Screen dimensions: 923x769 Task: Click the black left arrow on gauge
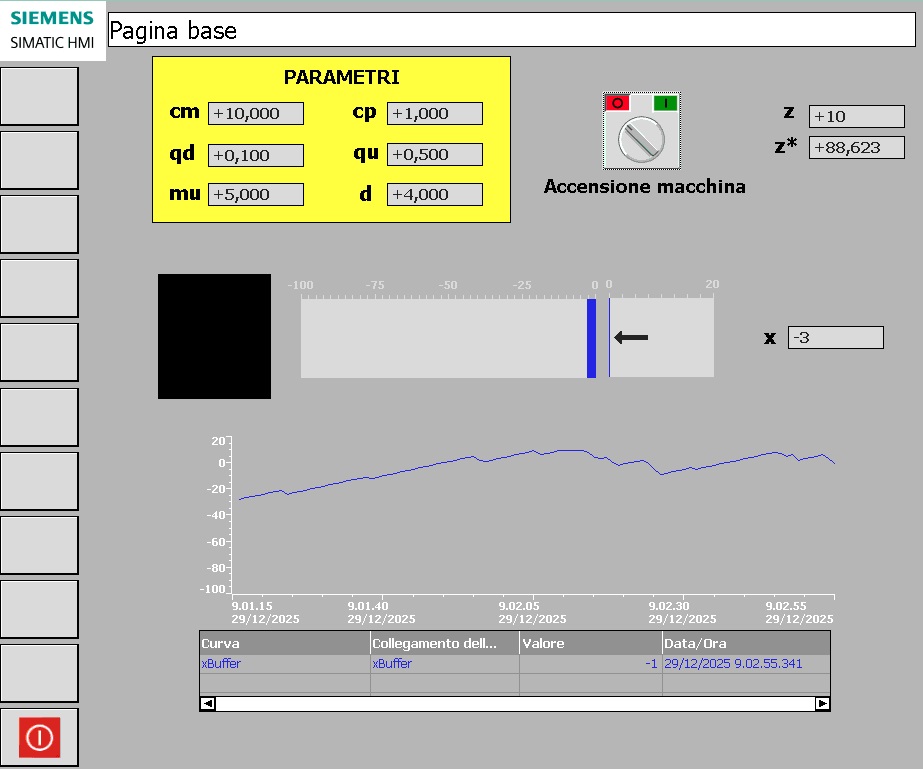point(631,338)
